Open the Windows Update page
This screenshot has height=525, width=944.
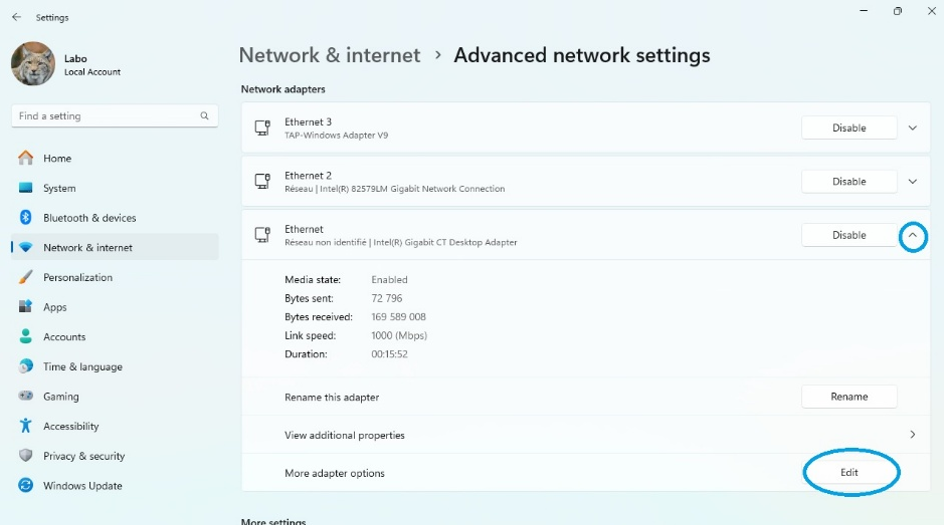(x=82, y=486)
